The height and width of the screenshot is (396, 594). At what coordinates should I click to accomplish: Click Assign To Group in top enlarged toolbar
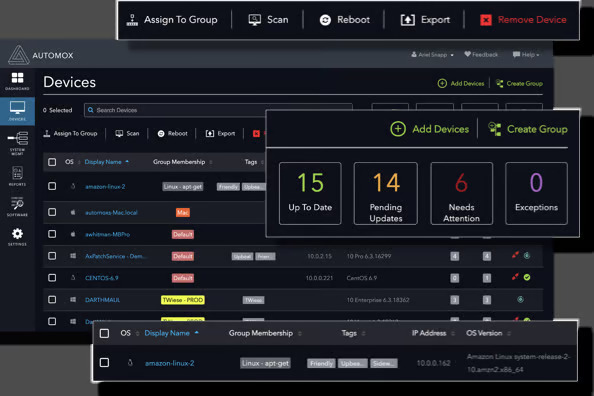click(x=172, y=20)
